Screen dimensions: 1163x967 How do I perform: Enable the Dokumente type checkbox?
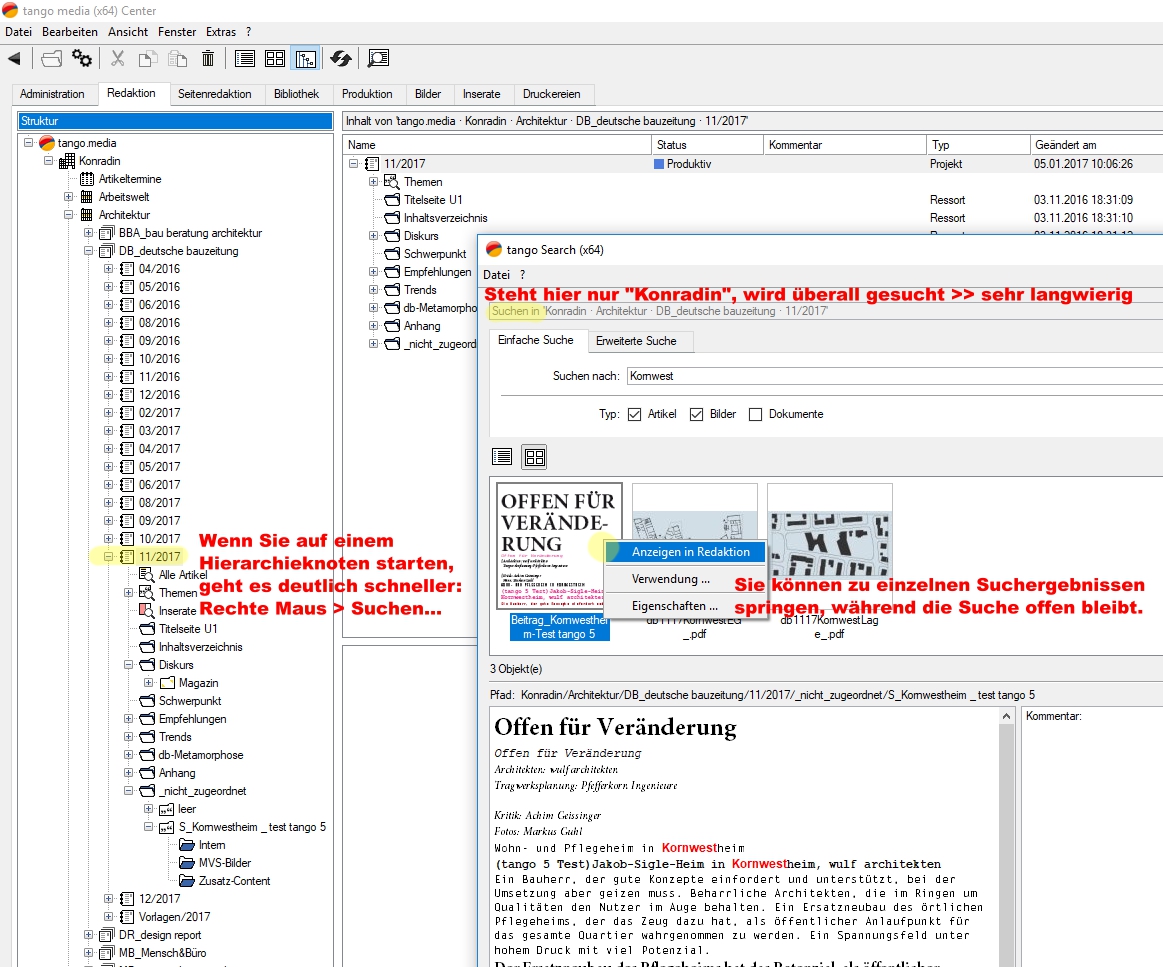pos(755,414)
